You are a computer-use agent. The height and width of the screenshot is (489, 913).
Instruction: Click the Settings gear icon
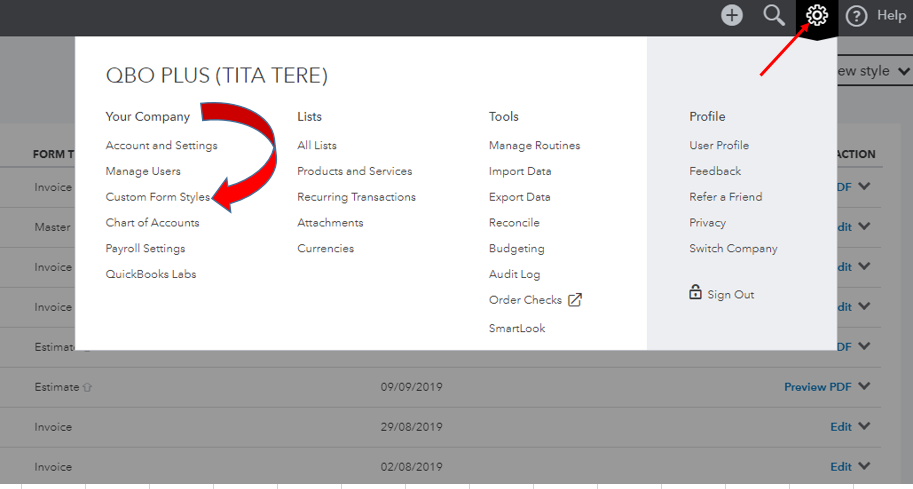(x=817, y=15)
